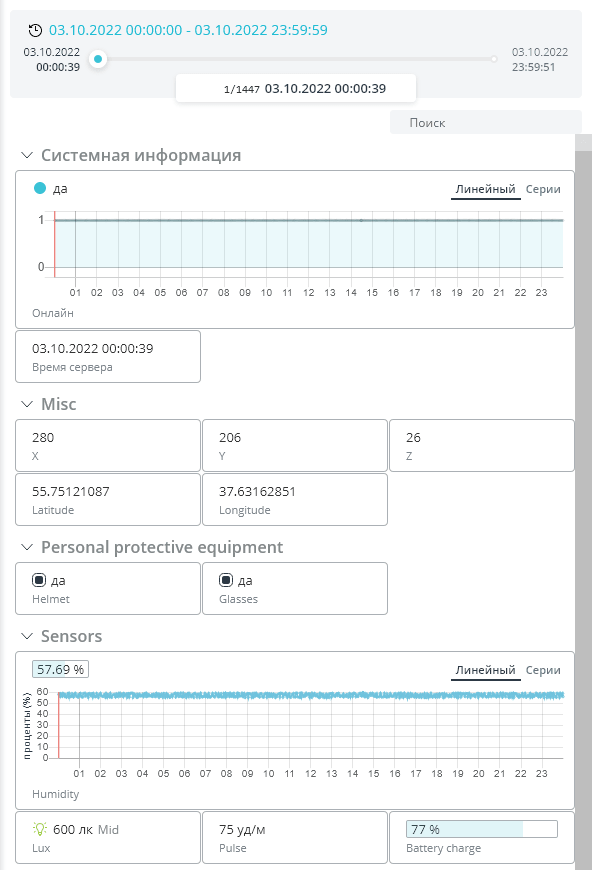Click the Поиск search field

pyautogui.click(x=485, y=123)
